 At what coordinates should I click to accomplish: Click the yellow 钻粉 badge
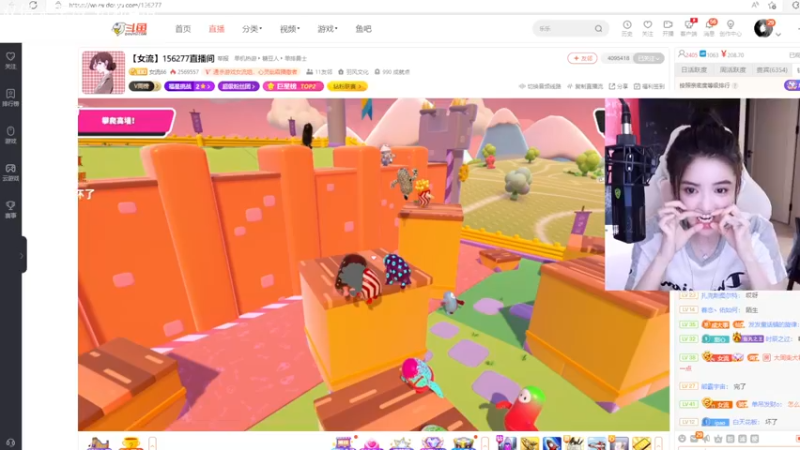[x=347, y=86]
